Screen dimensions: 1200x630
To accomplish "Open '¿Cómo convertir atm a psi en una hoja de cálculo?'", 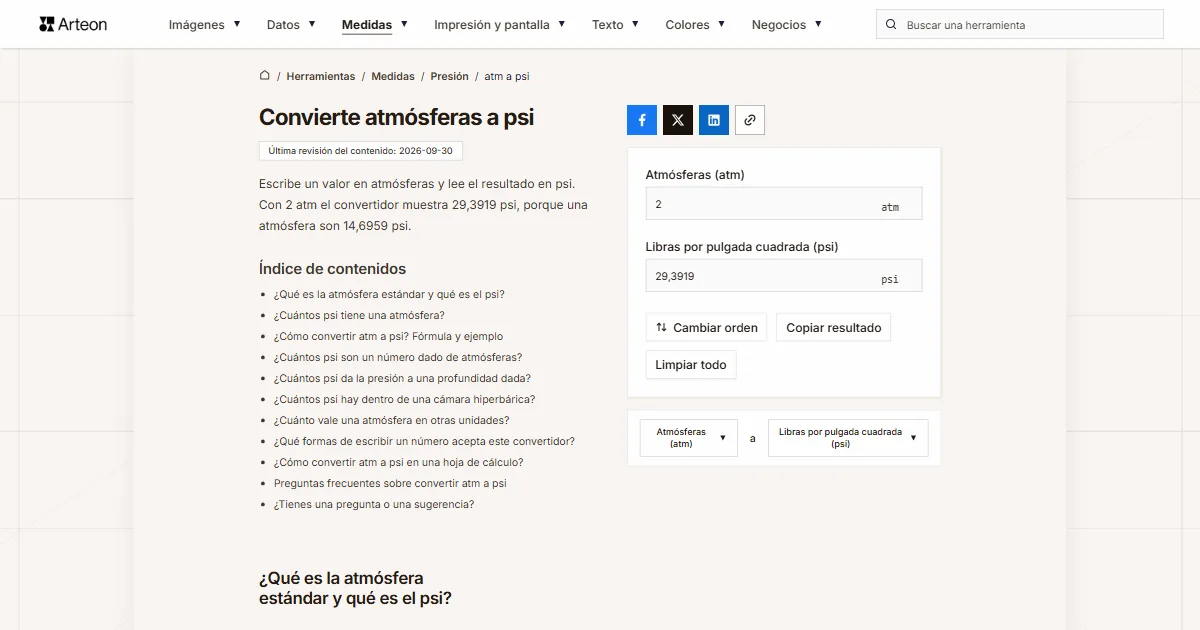I will 399,462.
